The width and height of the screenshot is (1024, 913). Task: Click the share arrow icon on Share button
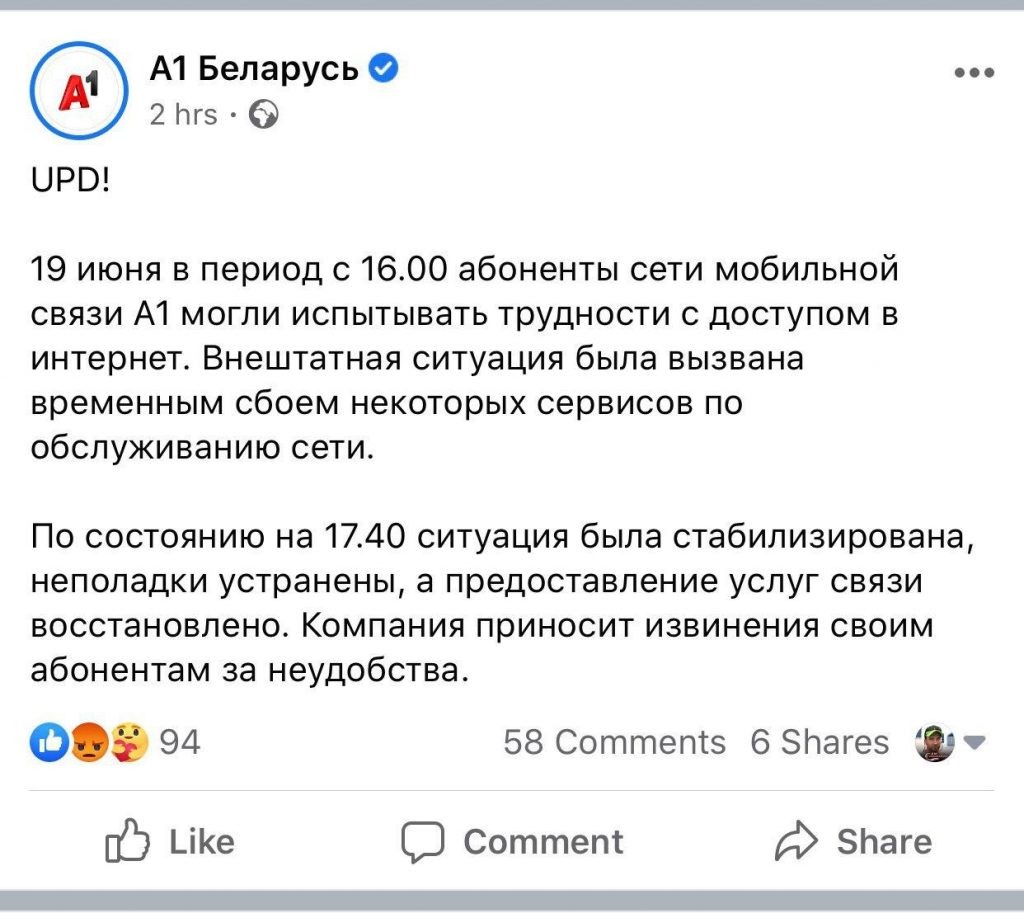pos(798,842)
